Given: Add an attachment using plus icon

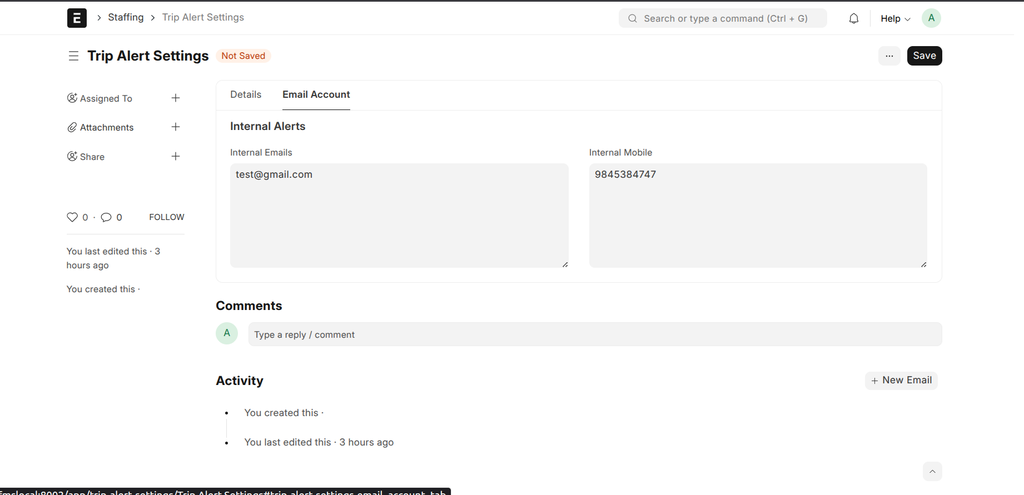Looking at the screenshot, I should tap(176, 127).
